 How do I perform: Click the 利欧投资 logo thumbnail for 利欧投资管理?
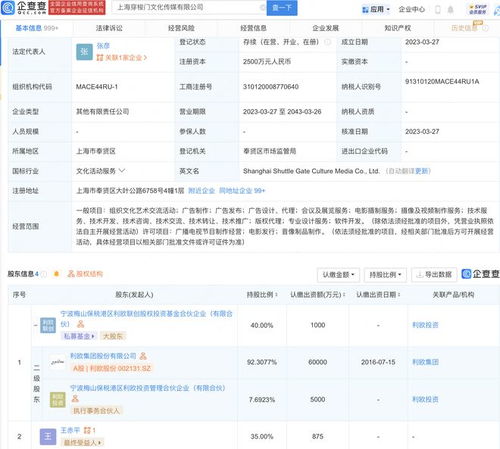point(58,399)
